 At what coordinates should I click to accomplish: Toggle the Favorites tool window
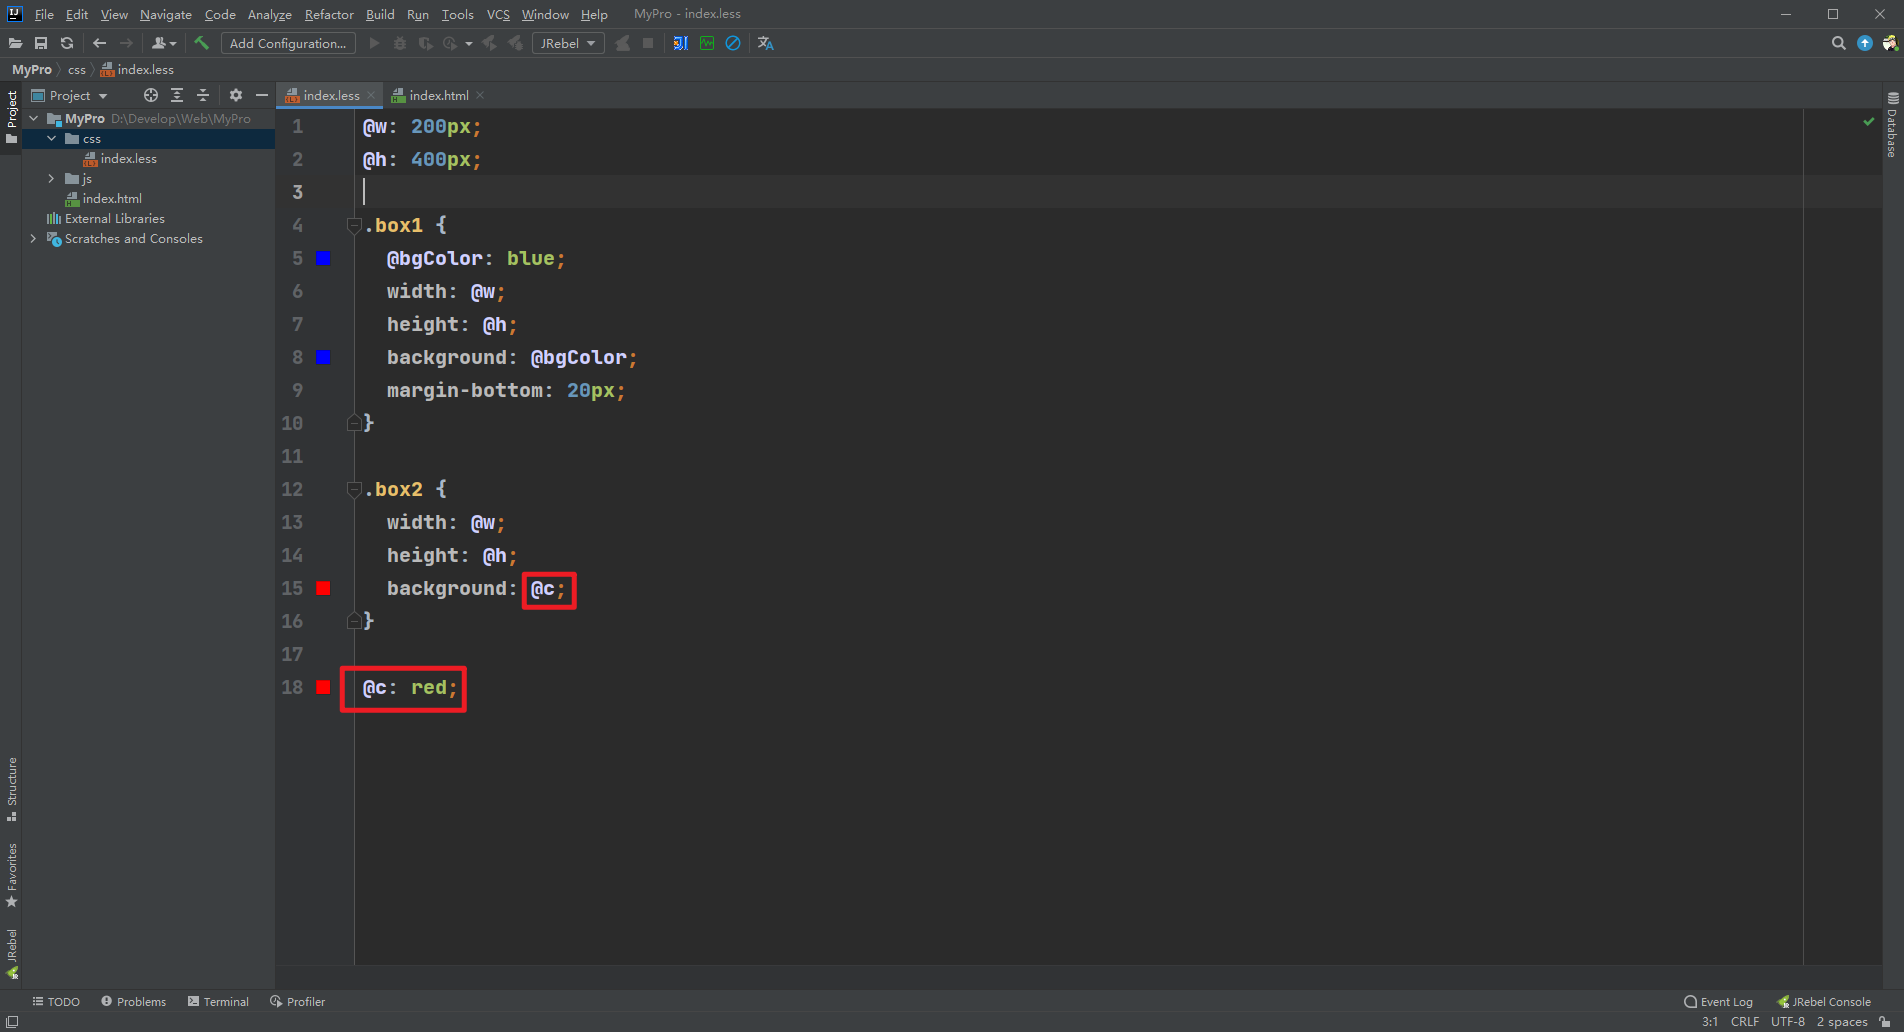(12, 875)
